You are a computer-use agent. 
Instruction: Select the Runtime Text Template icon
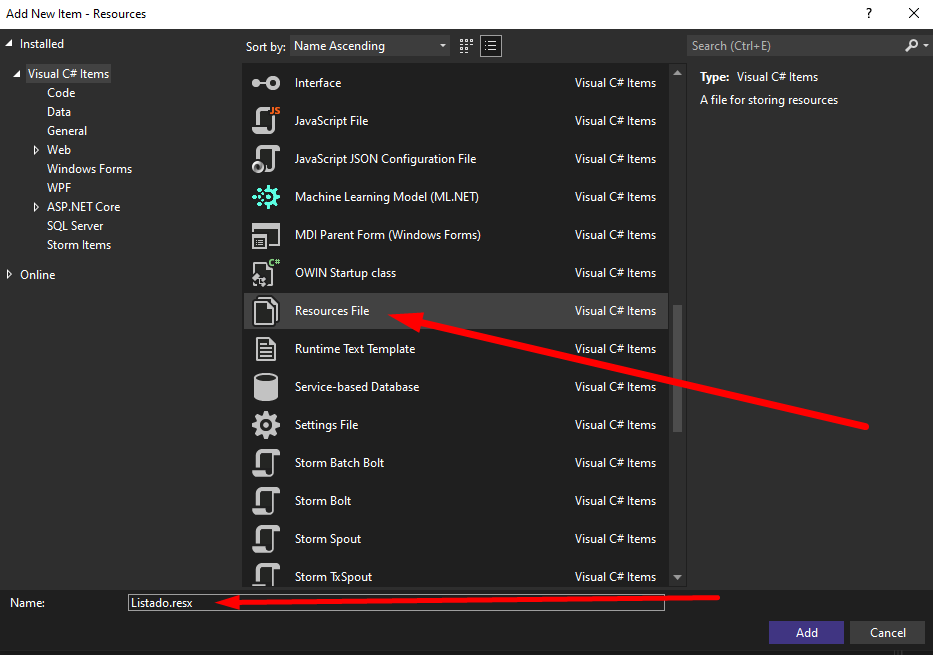click(266, 349)
